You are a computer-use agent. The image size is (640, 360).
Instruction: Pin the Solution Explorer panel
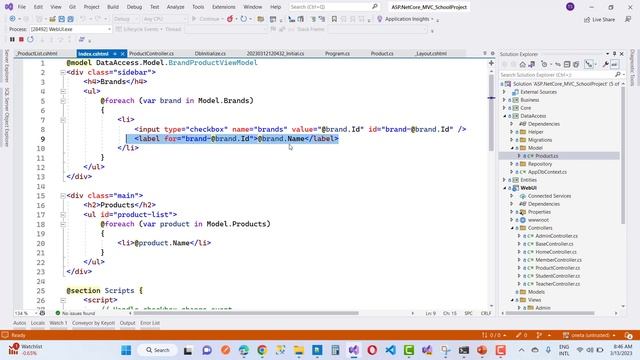[615, 54]
